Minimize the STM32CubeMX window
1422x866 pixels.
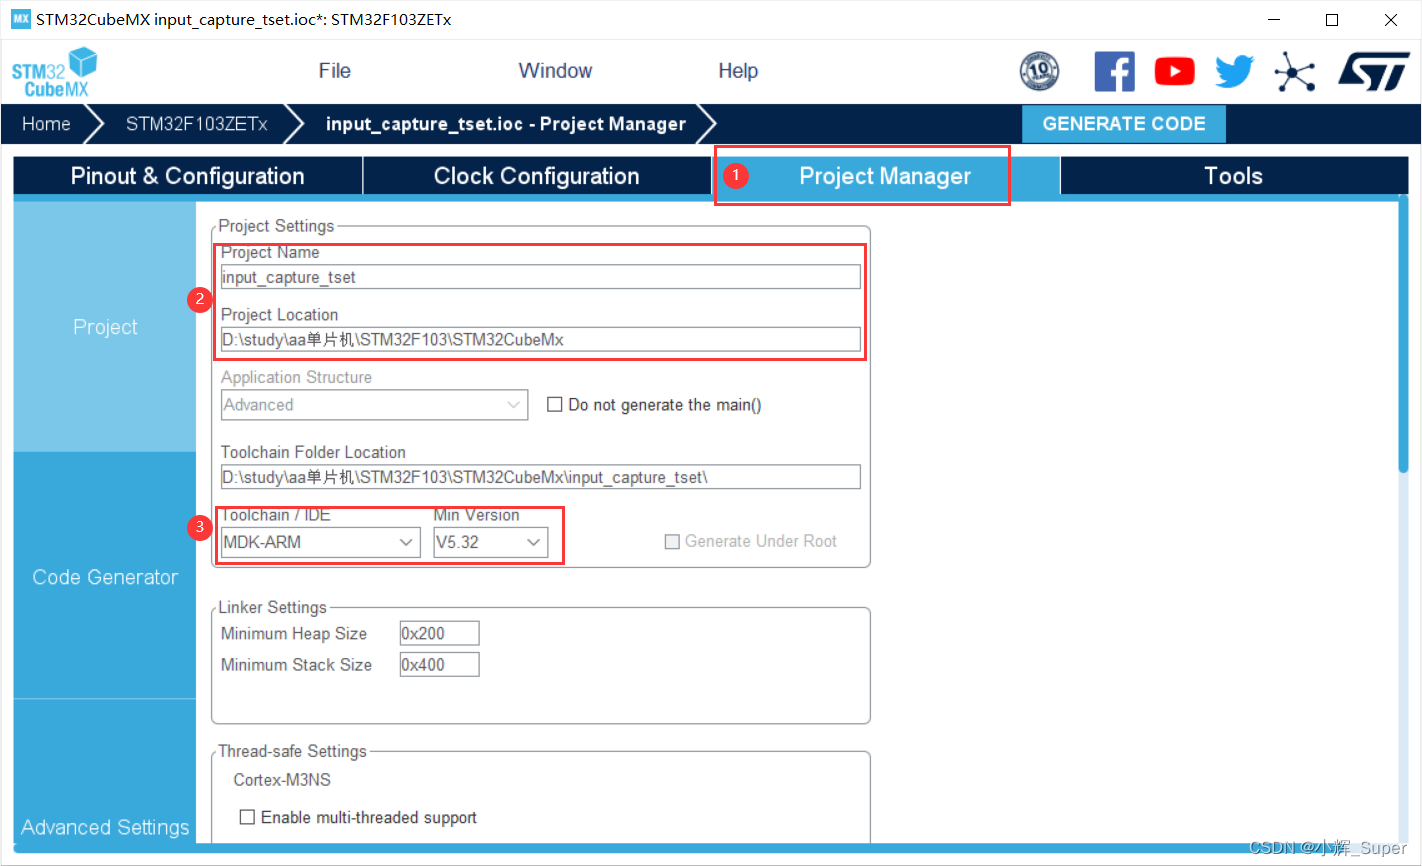(x=1274, y=19)
